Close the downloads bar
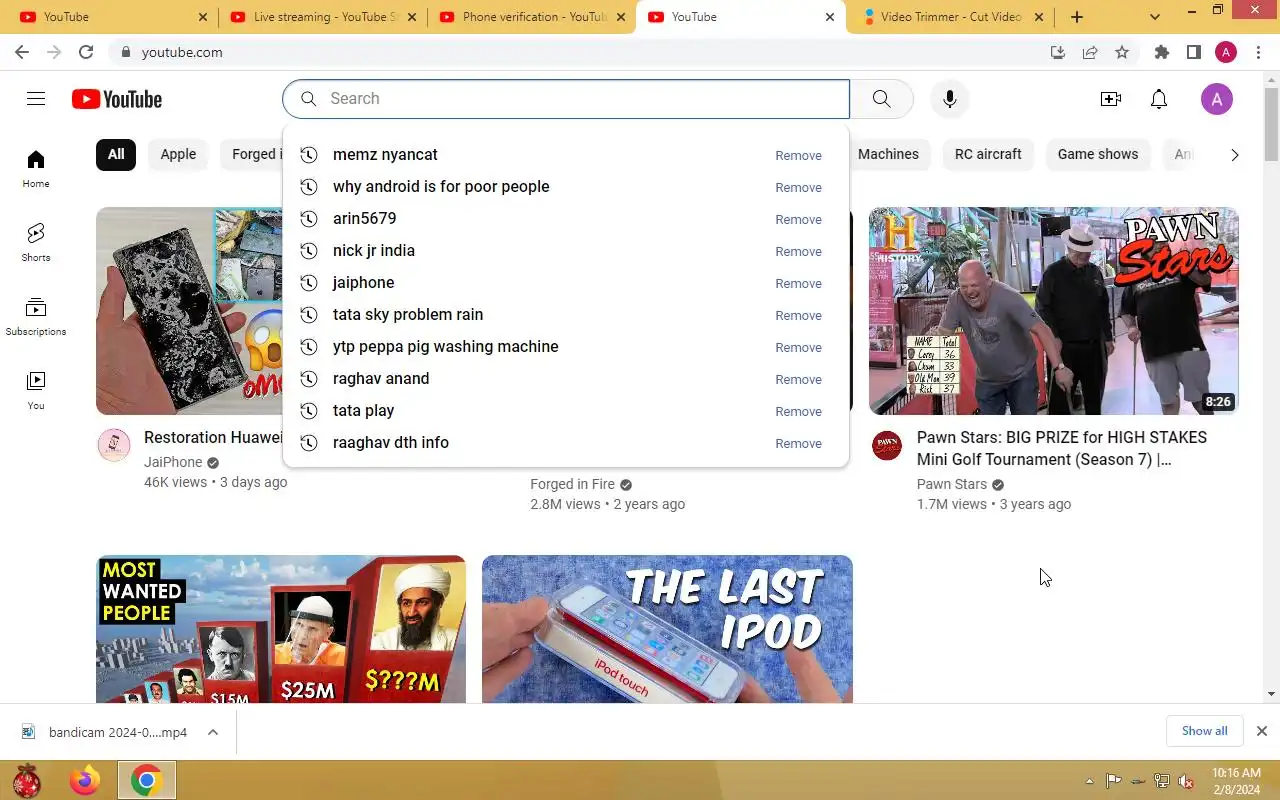The height and width of the screenshot is (800, 1280). click(x=1262, y=731)
